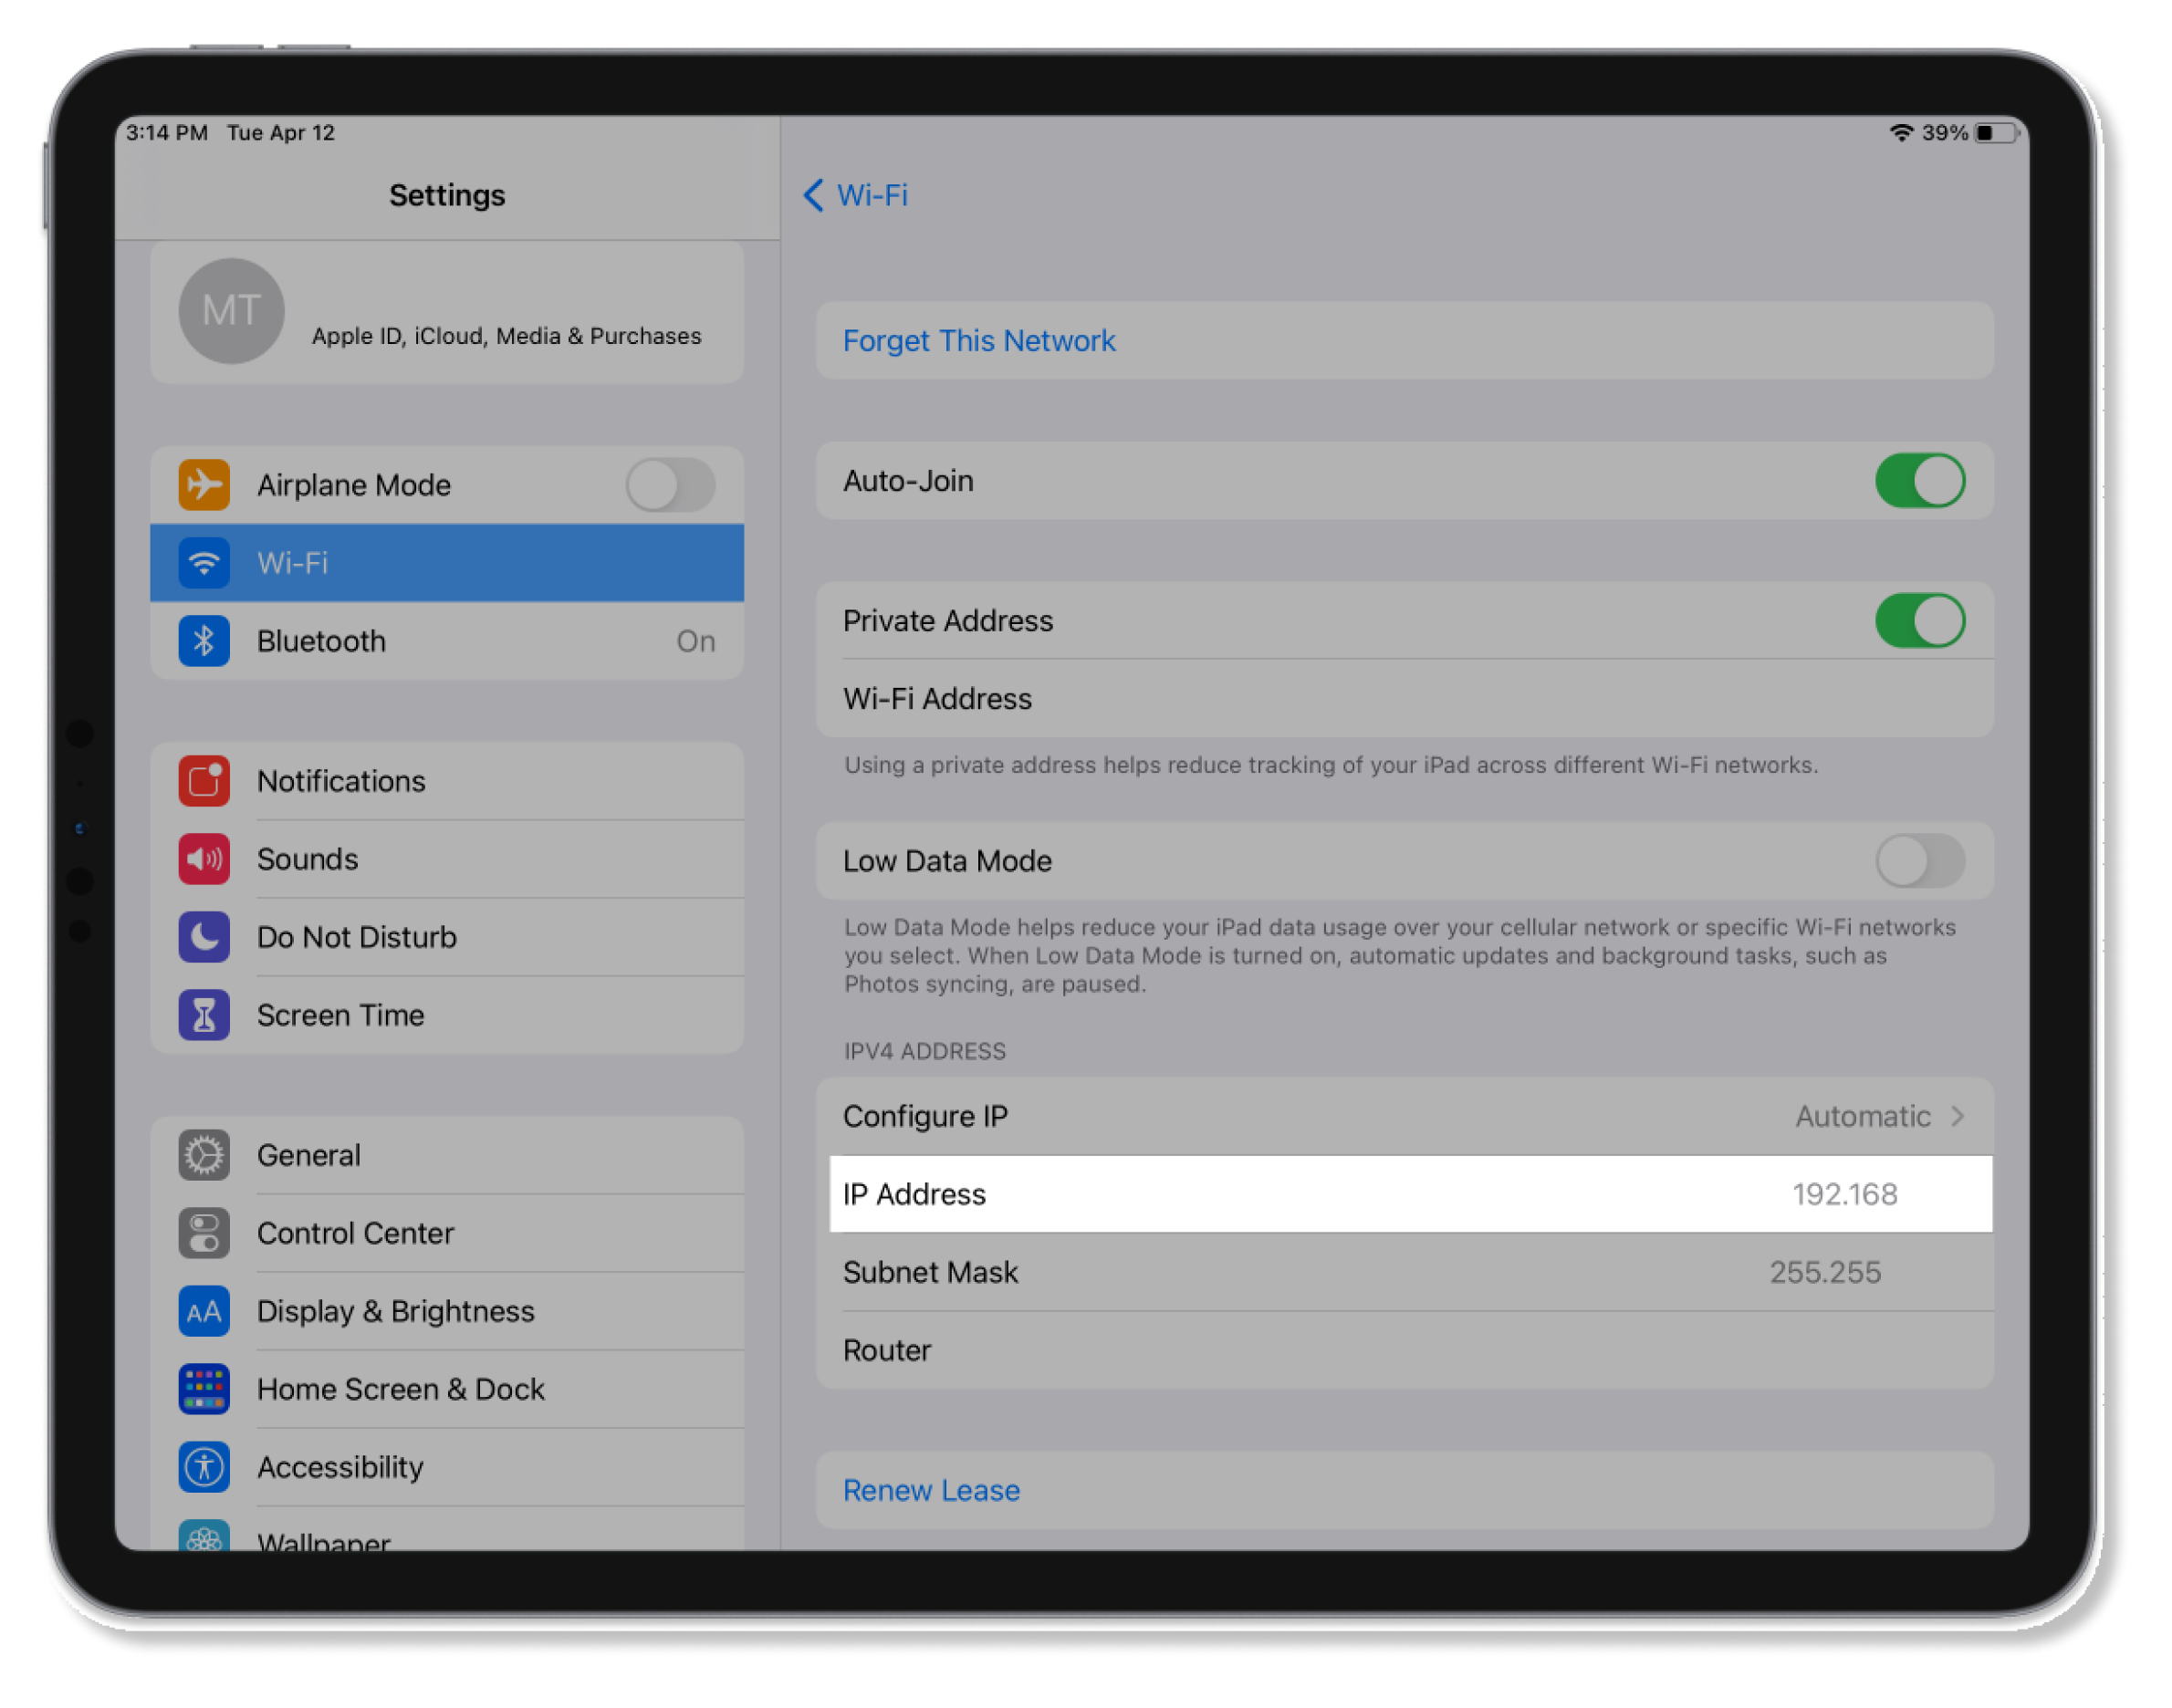The height and width of the screenshot is (1708, 2172).
Task: Tap the Screen Time hourglass icon
Action: click(204, 1015)
